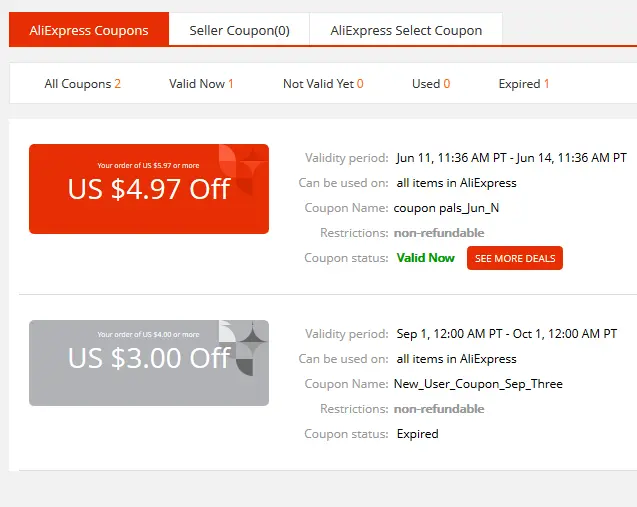Click the SEE MORE DEALS button
The height and width of the screenshot is (507, 637).
click(x=515, y=258)
